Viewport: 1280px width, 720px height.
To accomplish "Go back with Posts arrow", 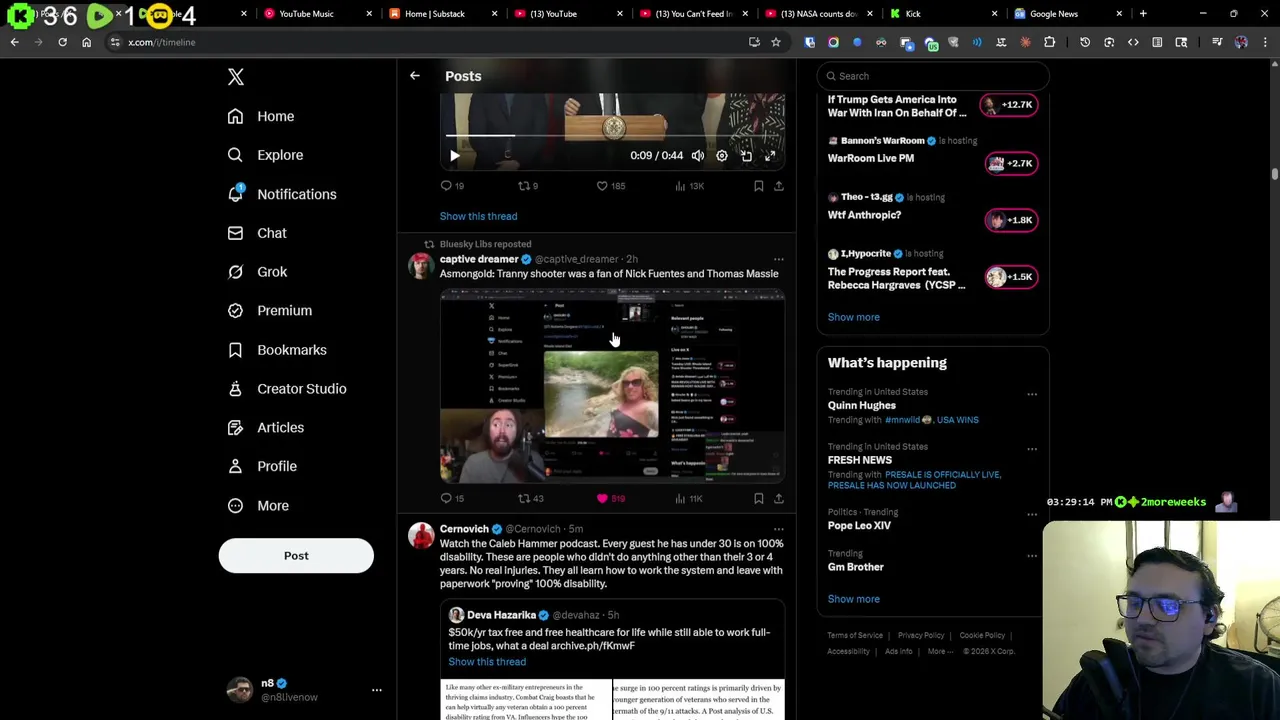I will (414, 76).
